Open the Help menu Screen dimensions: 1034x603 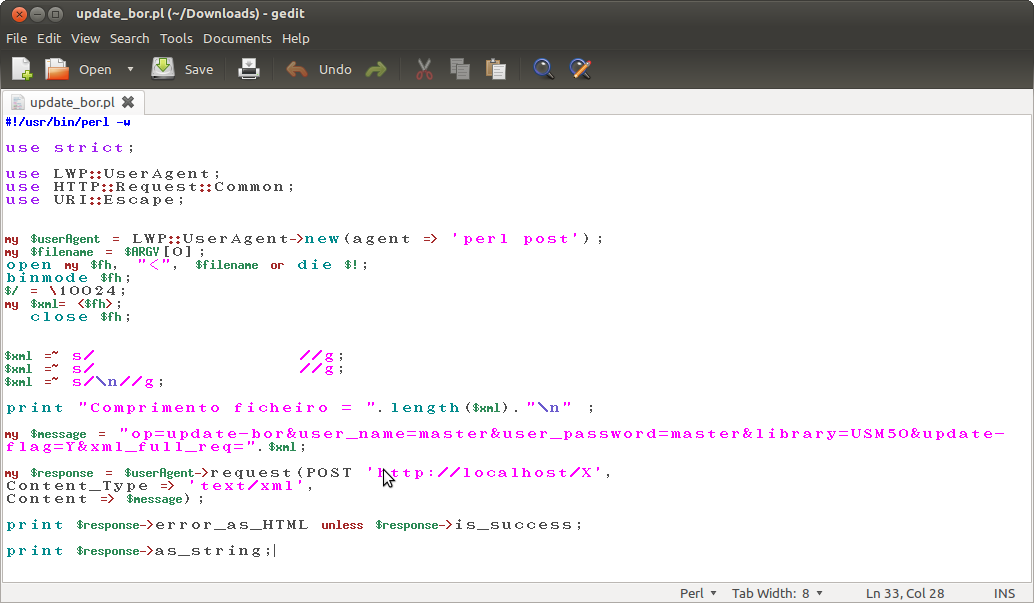tap(295, 38)
